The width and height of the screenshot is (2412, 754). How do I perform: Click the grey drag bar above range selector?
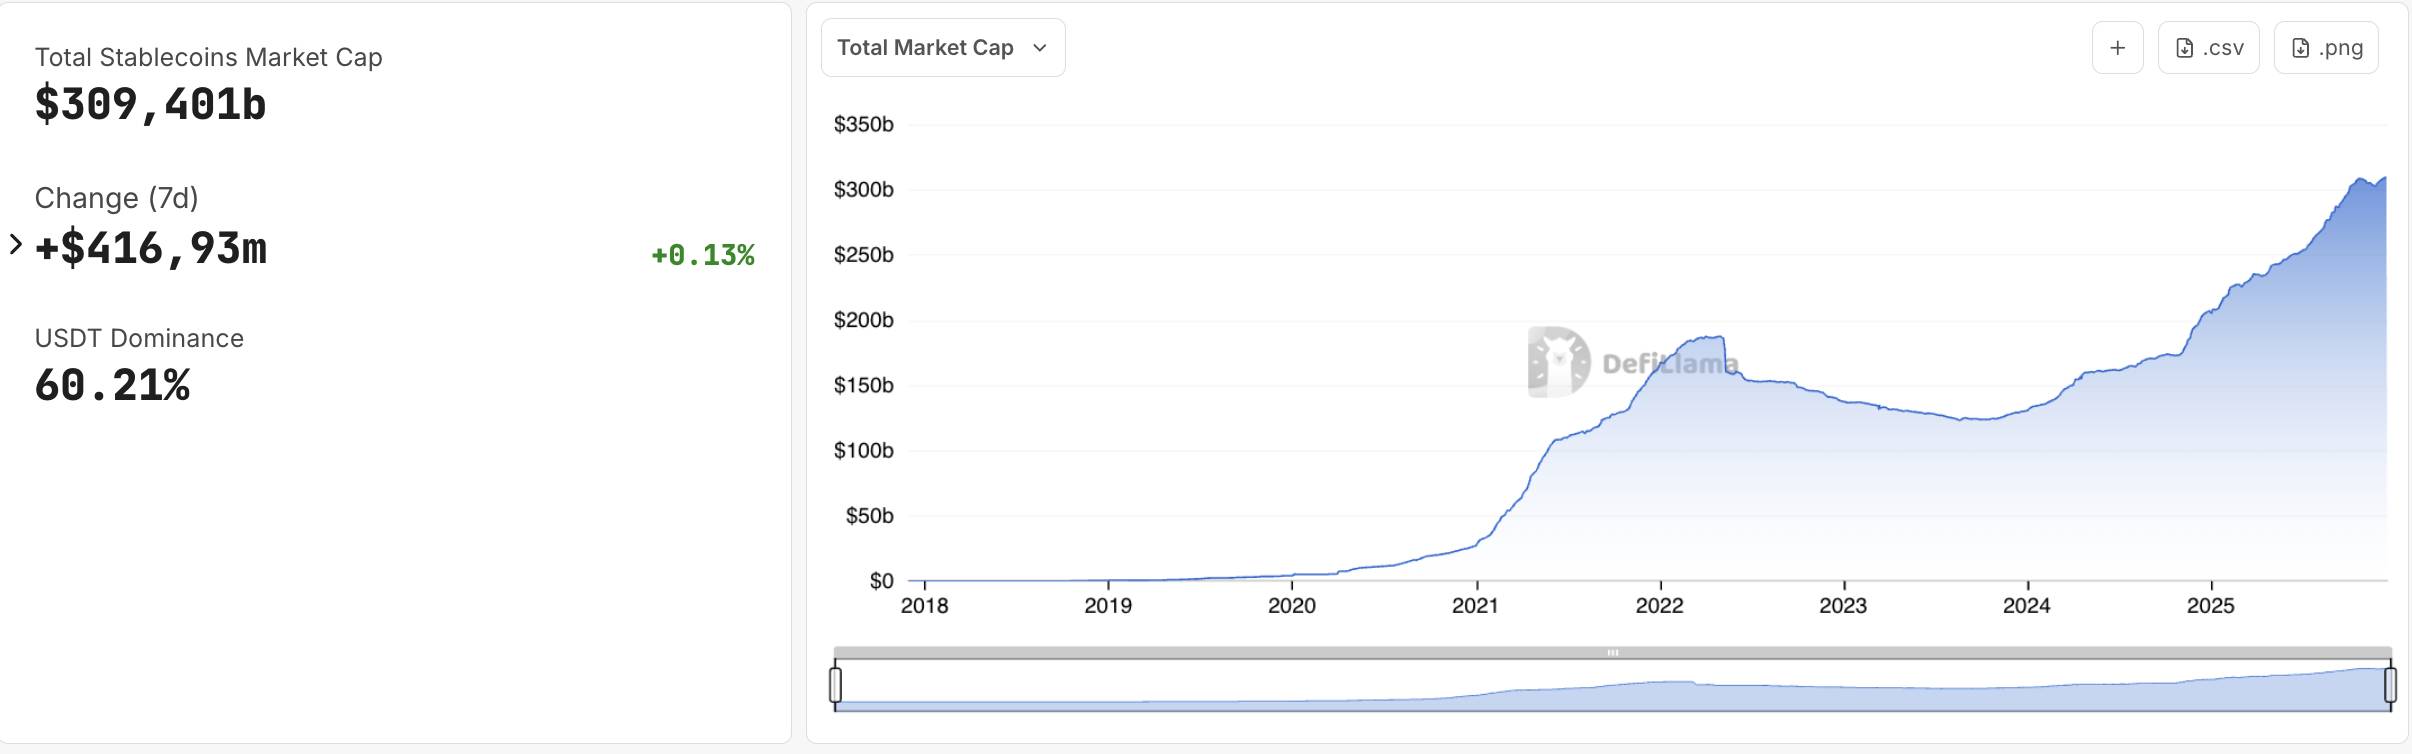tap(1612, 653)
